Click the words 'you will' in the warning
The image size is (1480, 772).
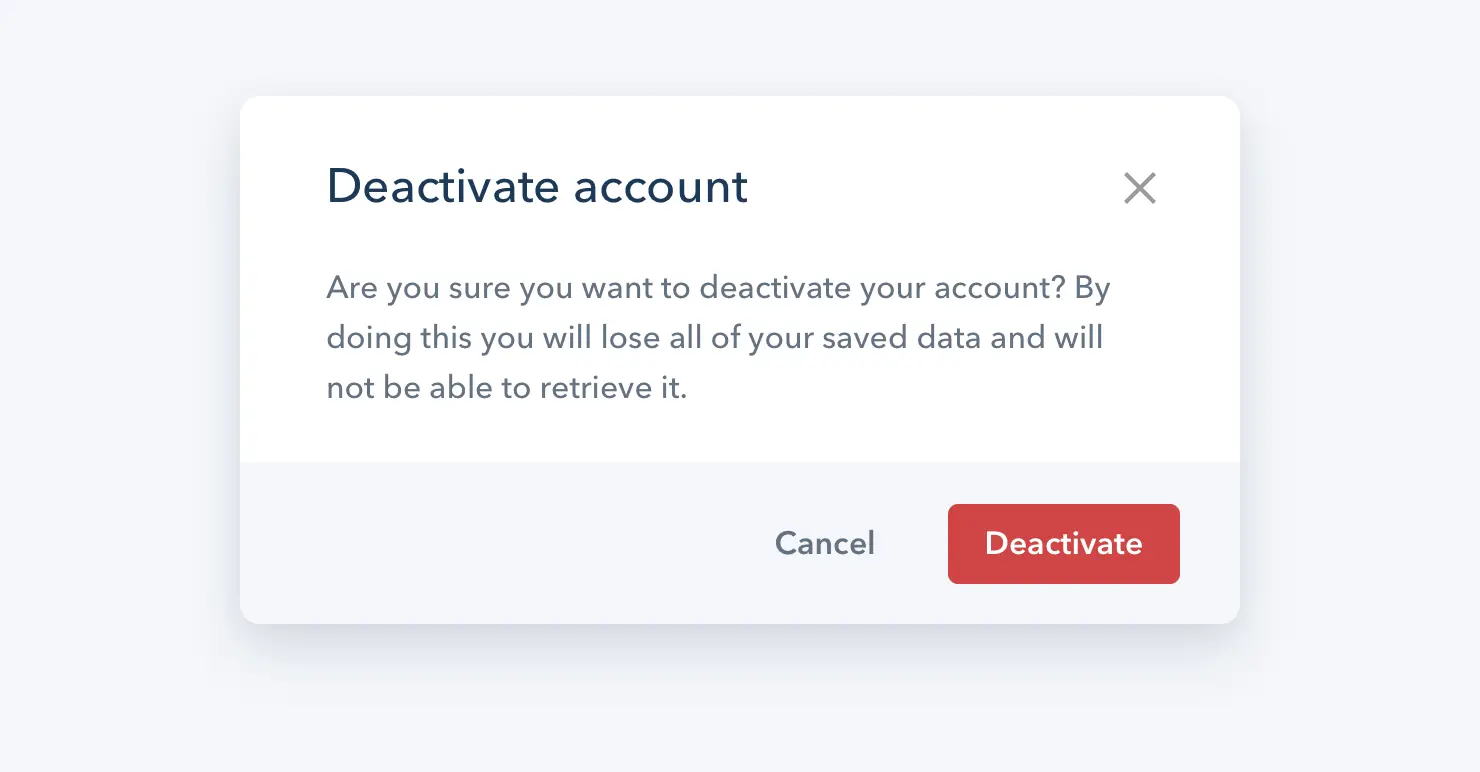pyautogui.click(x=536, y=337)
